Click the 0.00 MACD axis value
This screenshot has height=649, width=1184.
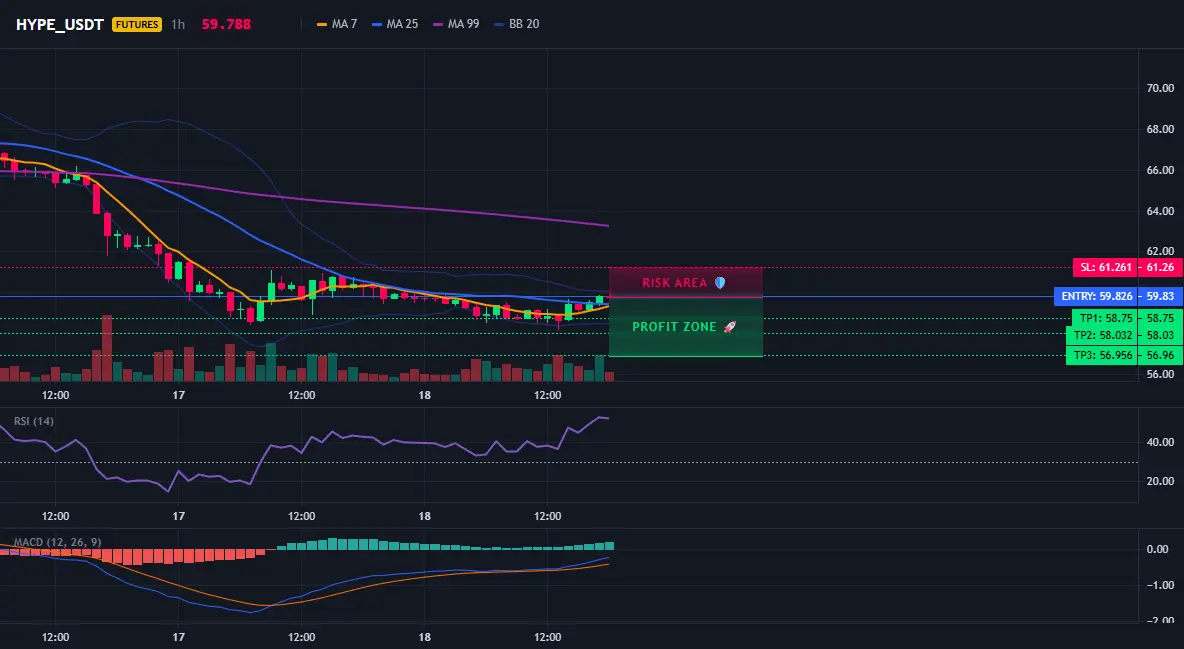tap(1158, 549)
